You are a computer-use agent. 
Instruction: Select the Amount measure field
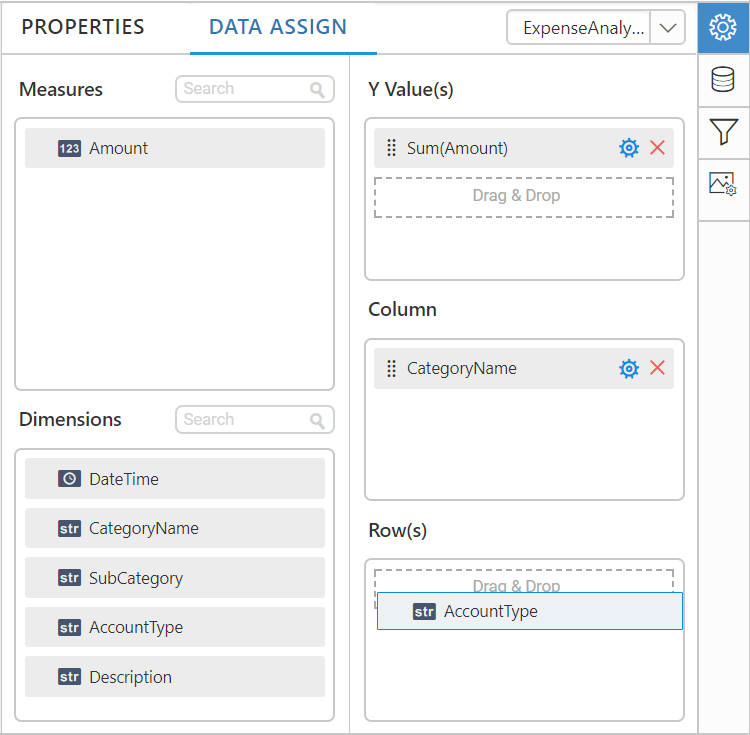(174, 148)
